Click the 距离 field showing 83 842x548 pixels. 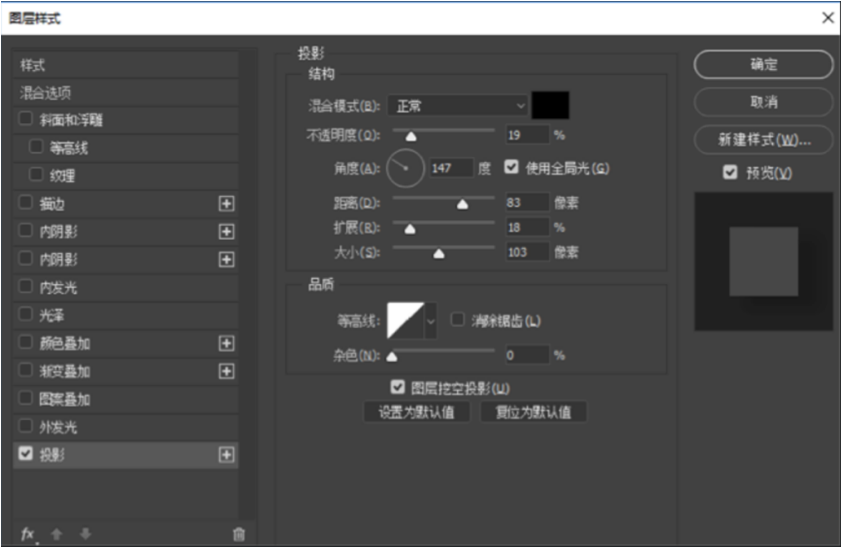point(527,202)
